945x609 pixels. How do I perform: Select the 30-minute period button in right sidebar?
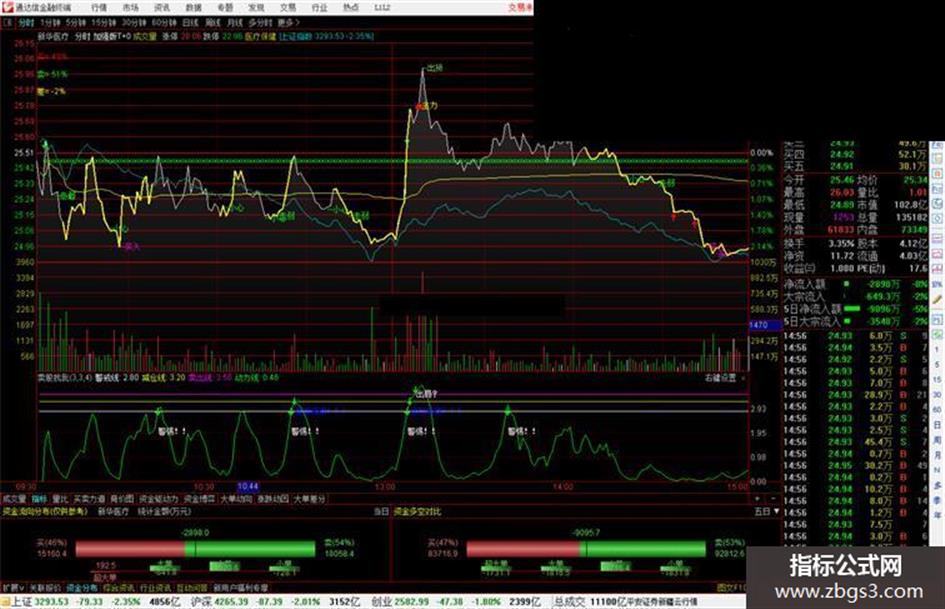(937, 395)
